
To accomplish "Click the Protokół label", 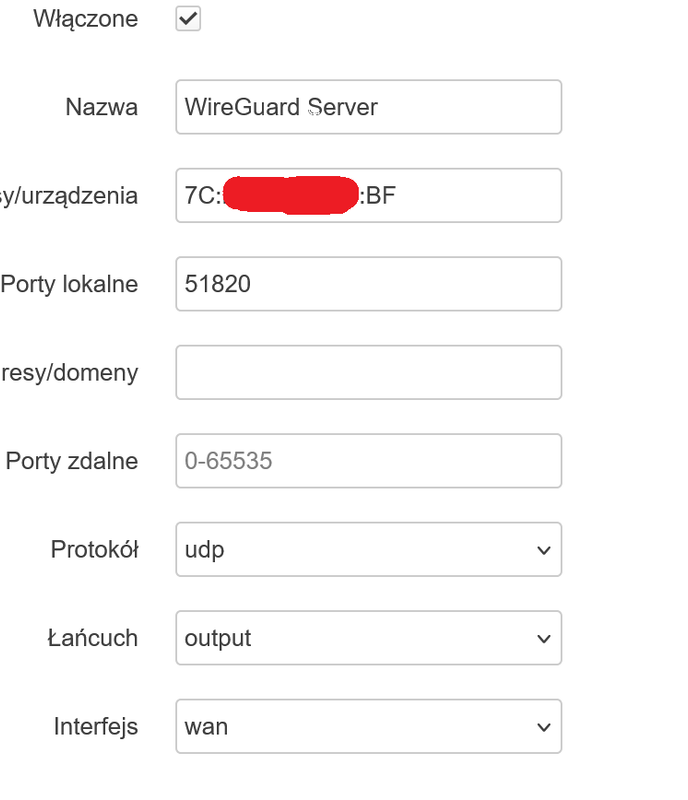I will coord(94,549).
